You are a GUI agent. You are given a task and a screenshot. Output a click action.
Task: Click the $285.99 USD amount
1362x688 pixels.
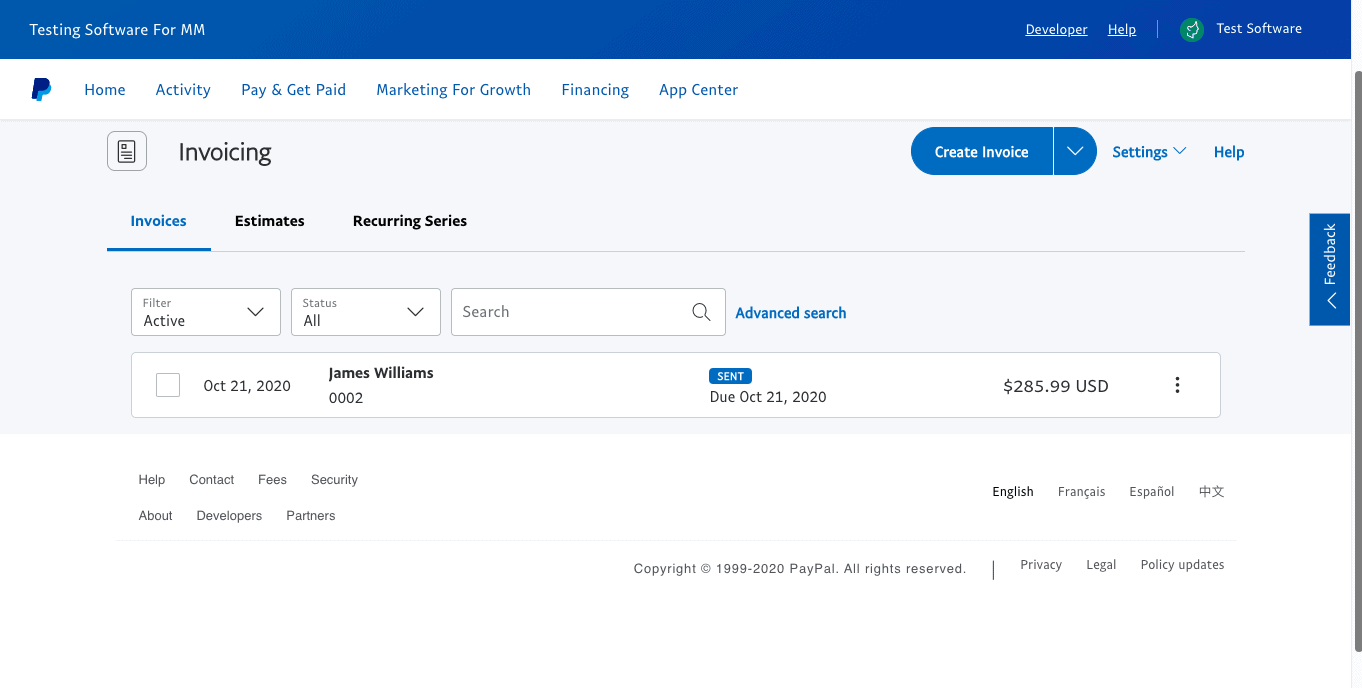point(1056,386)
